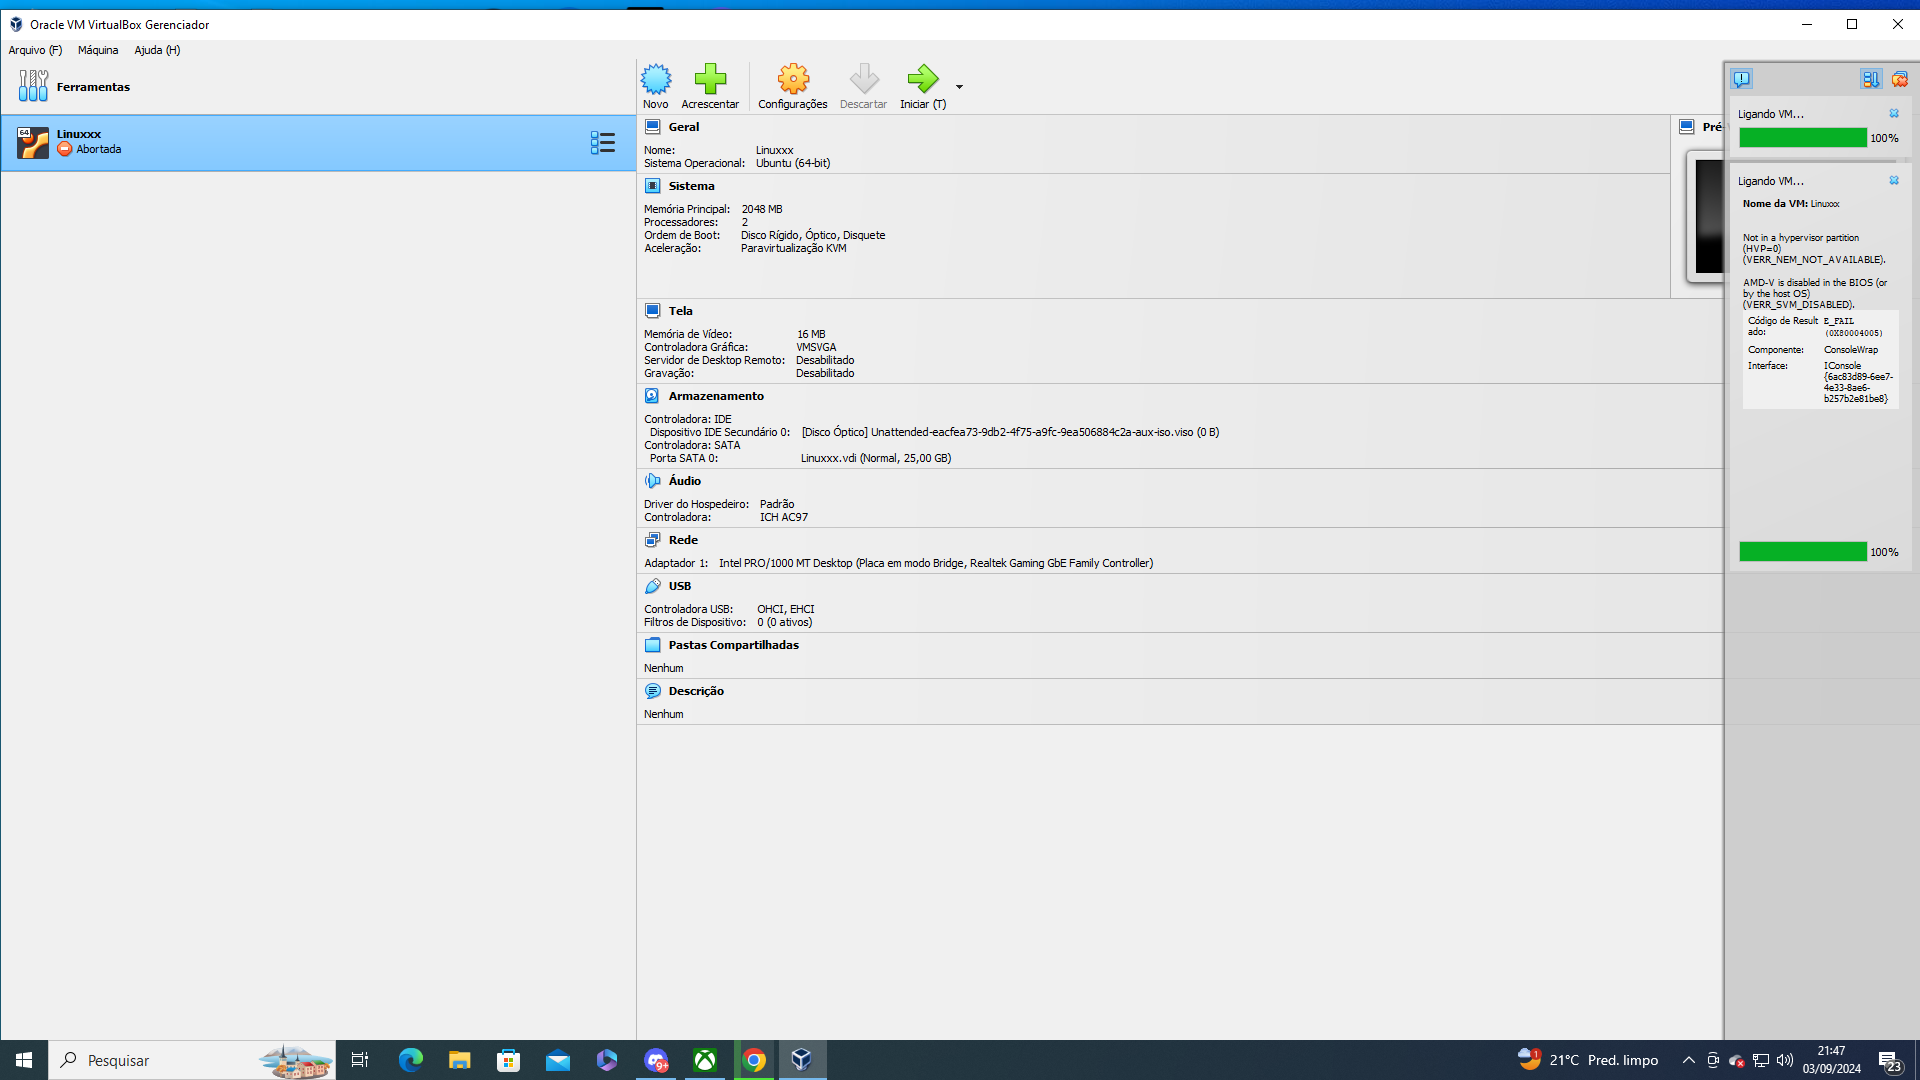This screenshot has height=1080, width=1920.
Task: Open the Arquivo menu
Action: point(35,50)
